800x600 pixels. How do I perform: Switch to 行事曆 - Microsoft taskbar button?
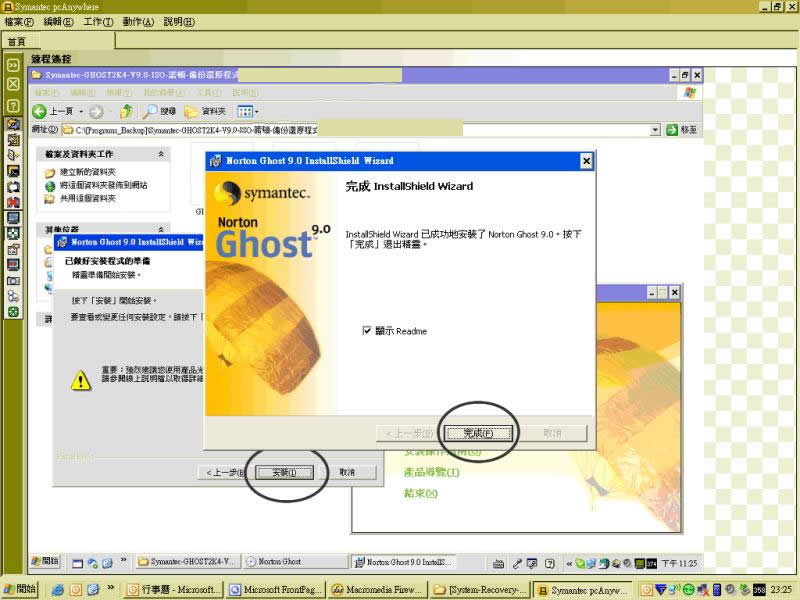click(x=174, y=590)
